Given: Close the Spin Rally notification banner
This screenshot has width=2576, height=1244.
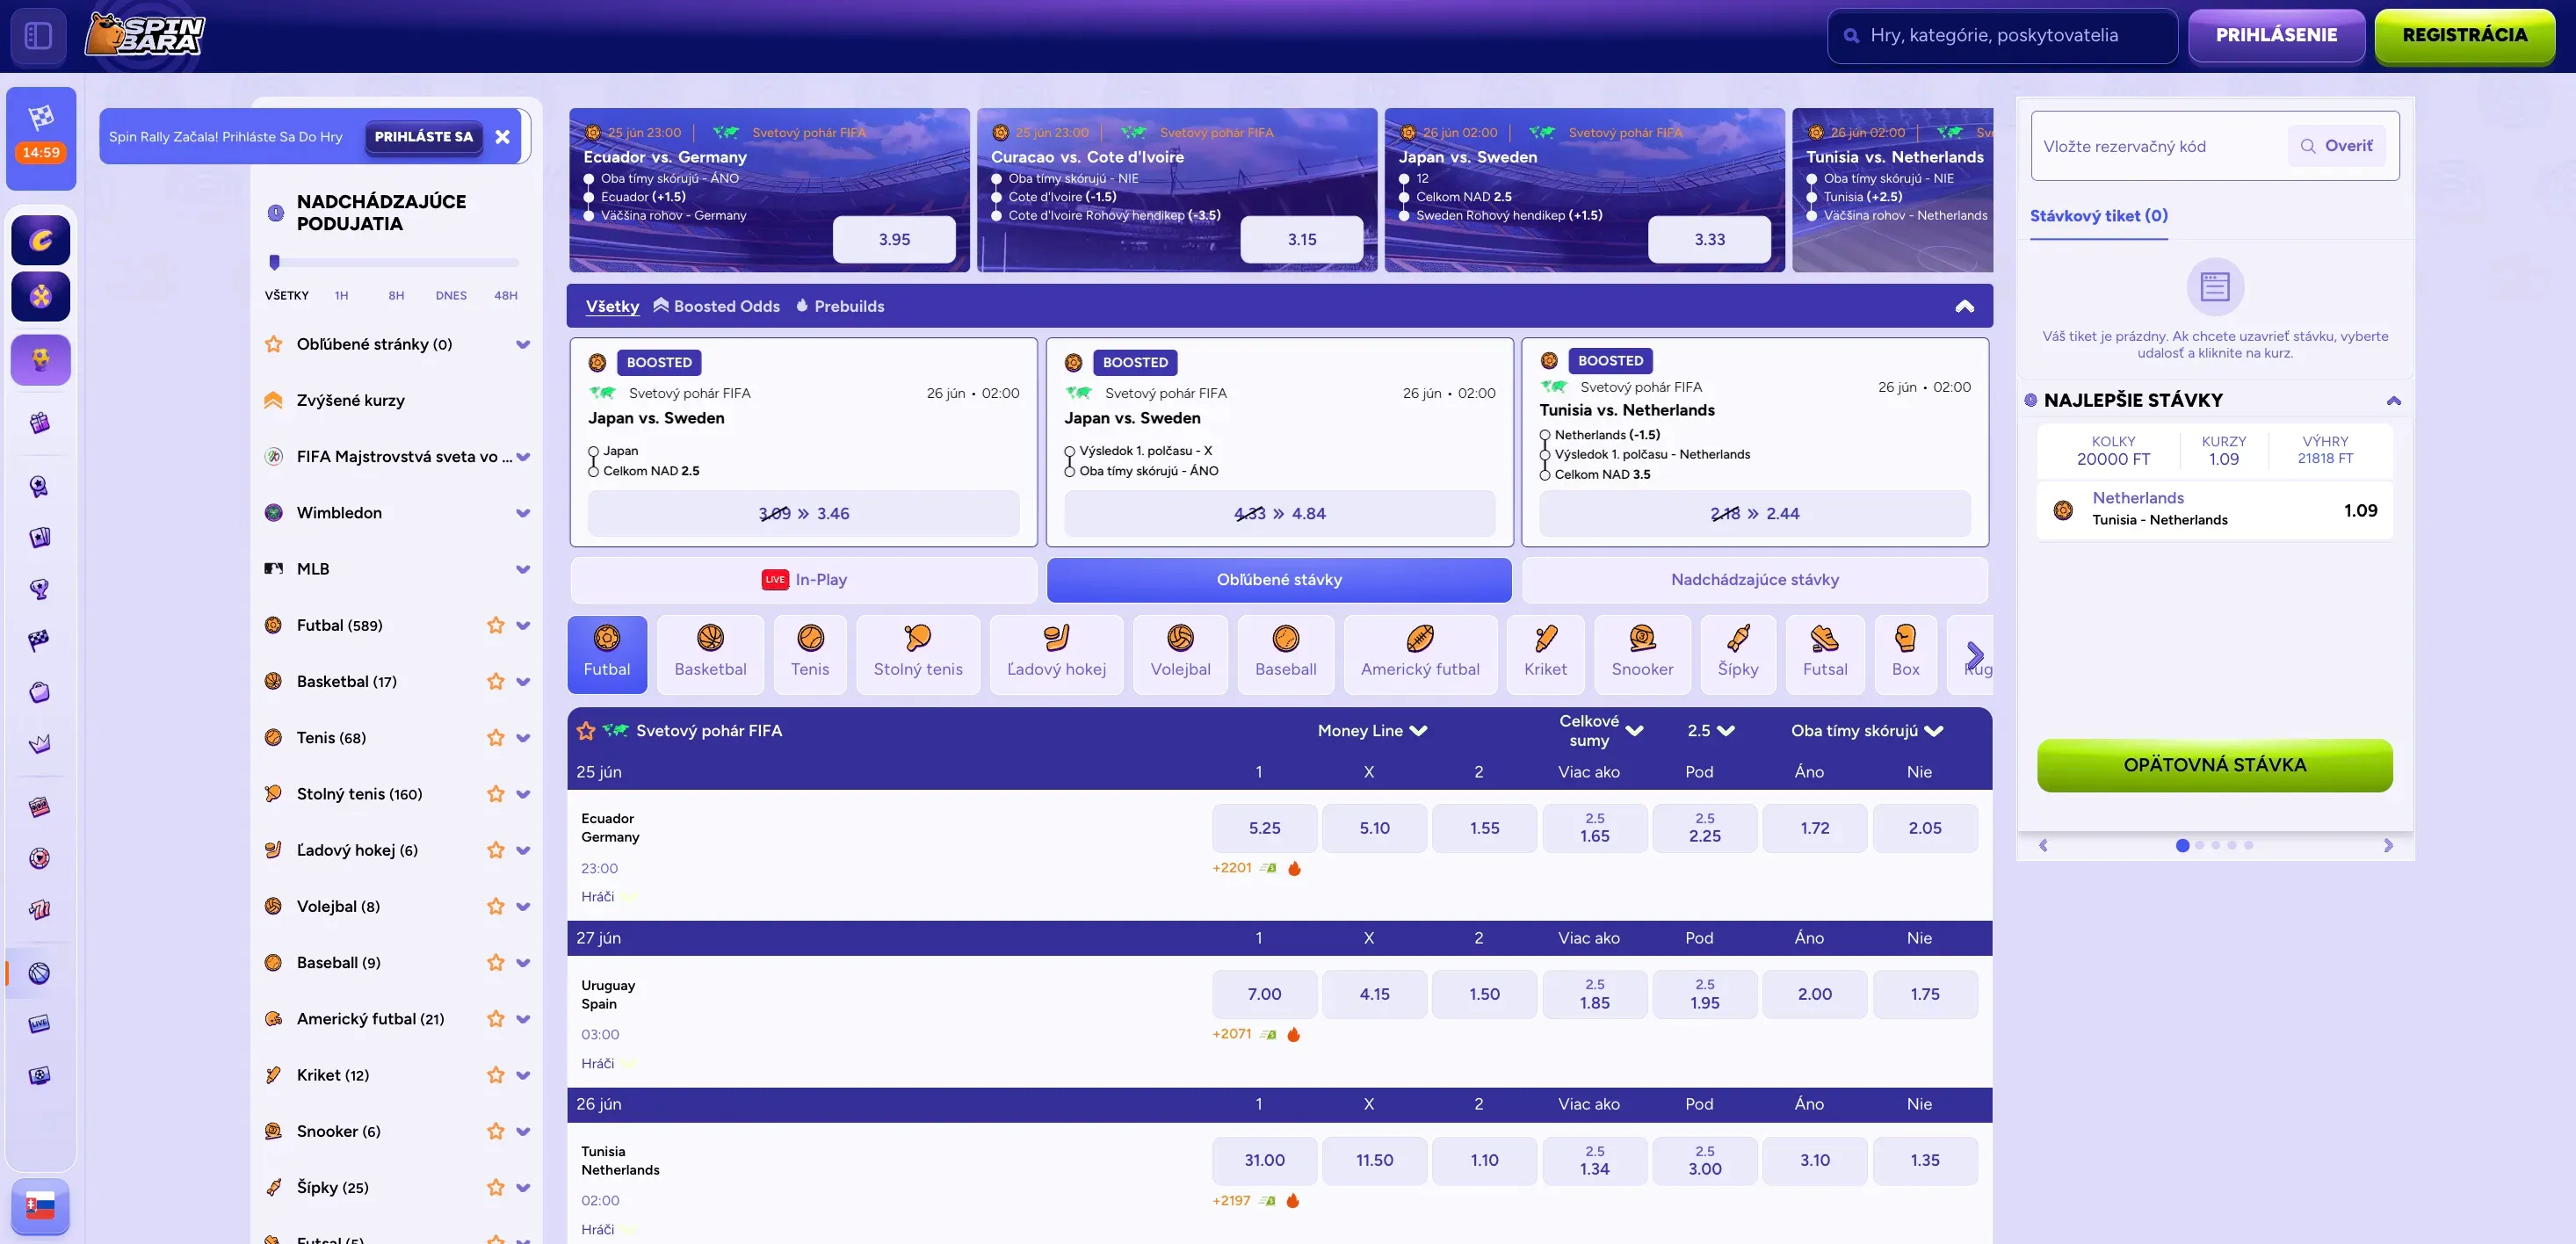Looking at the screenshot, I should [x=502, y=137].
